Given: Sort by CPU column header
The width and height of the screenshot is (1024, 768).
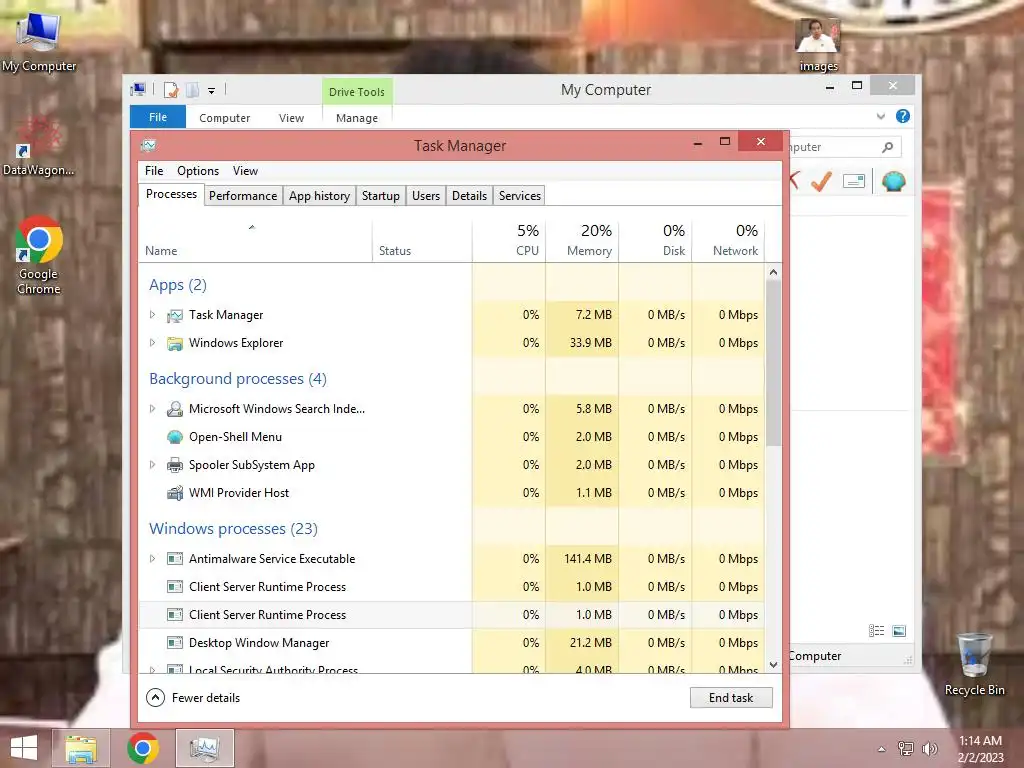Looking at the screenshot, I should [x=509, y=240].
